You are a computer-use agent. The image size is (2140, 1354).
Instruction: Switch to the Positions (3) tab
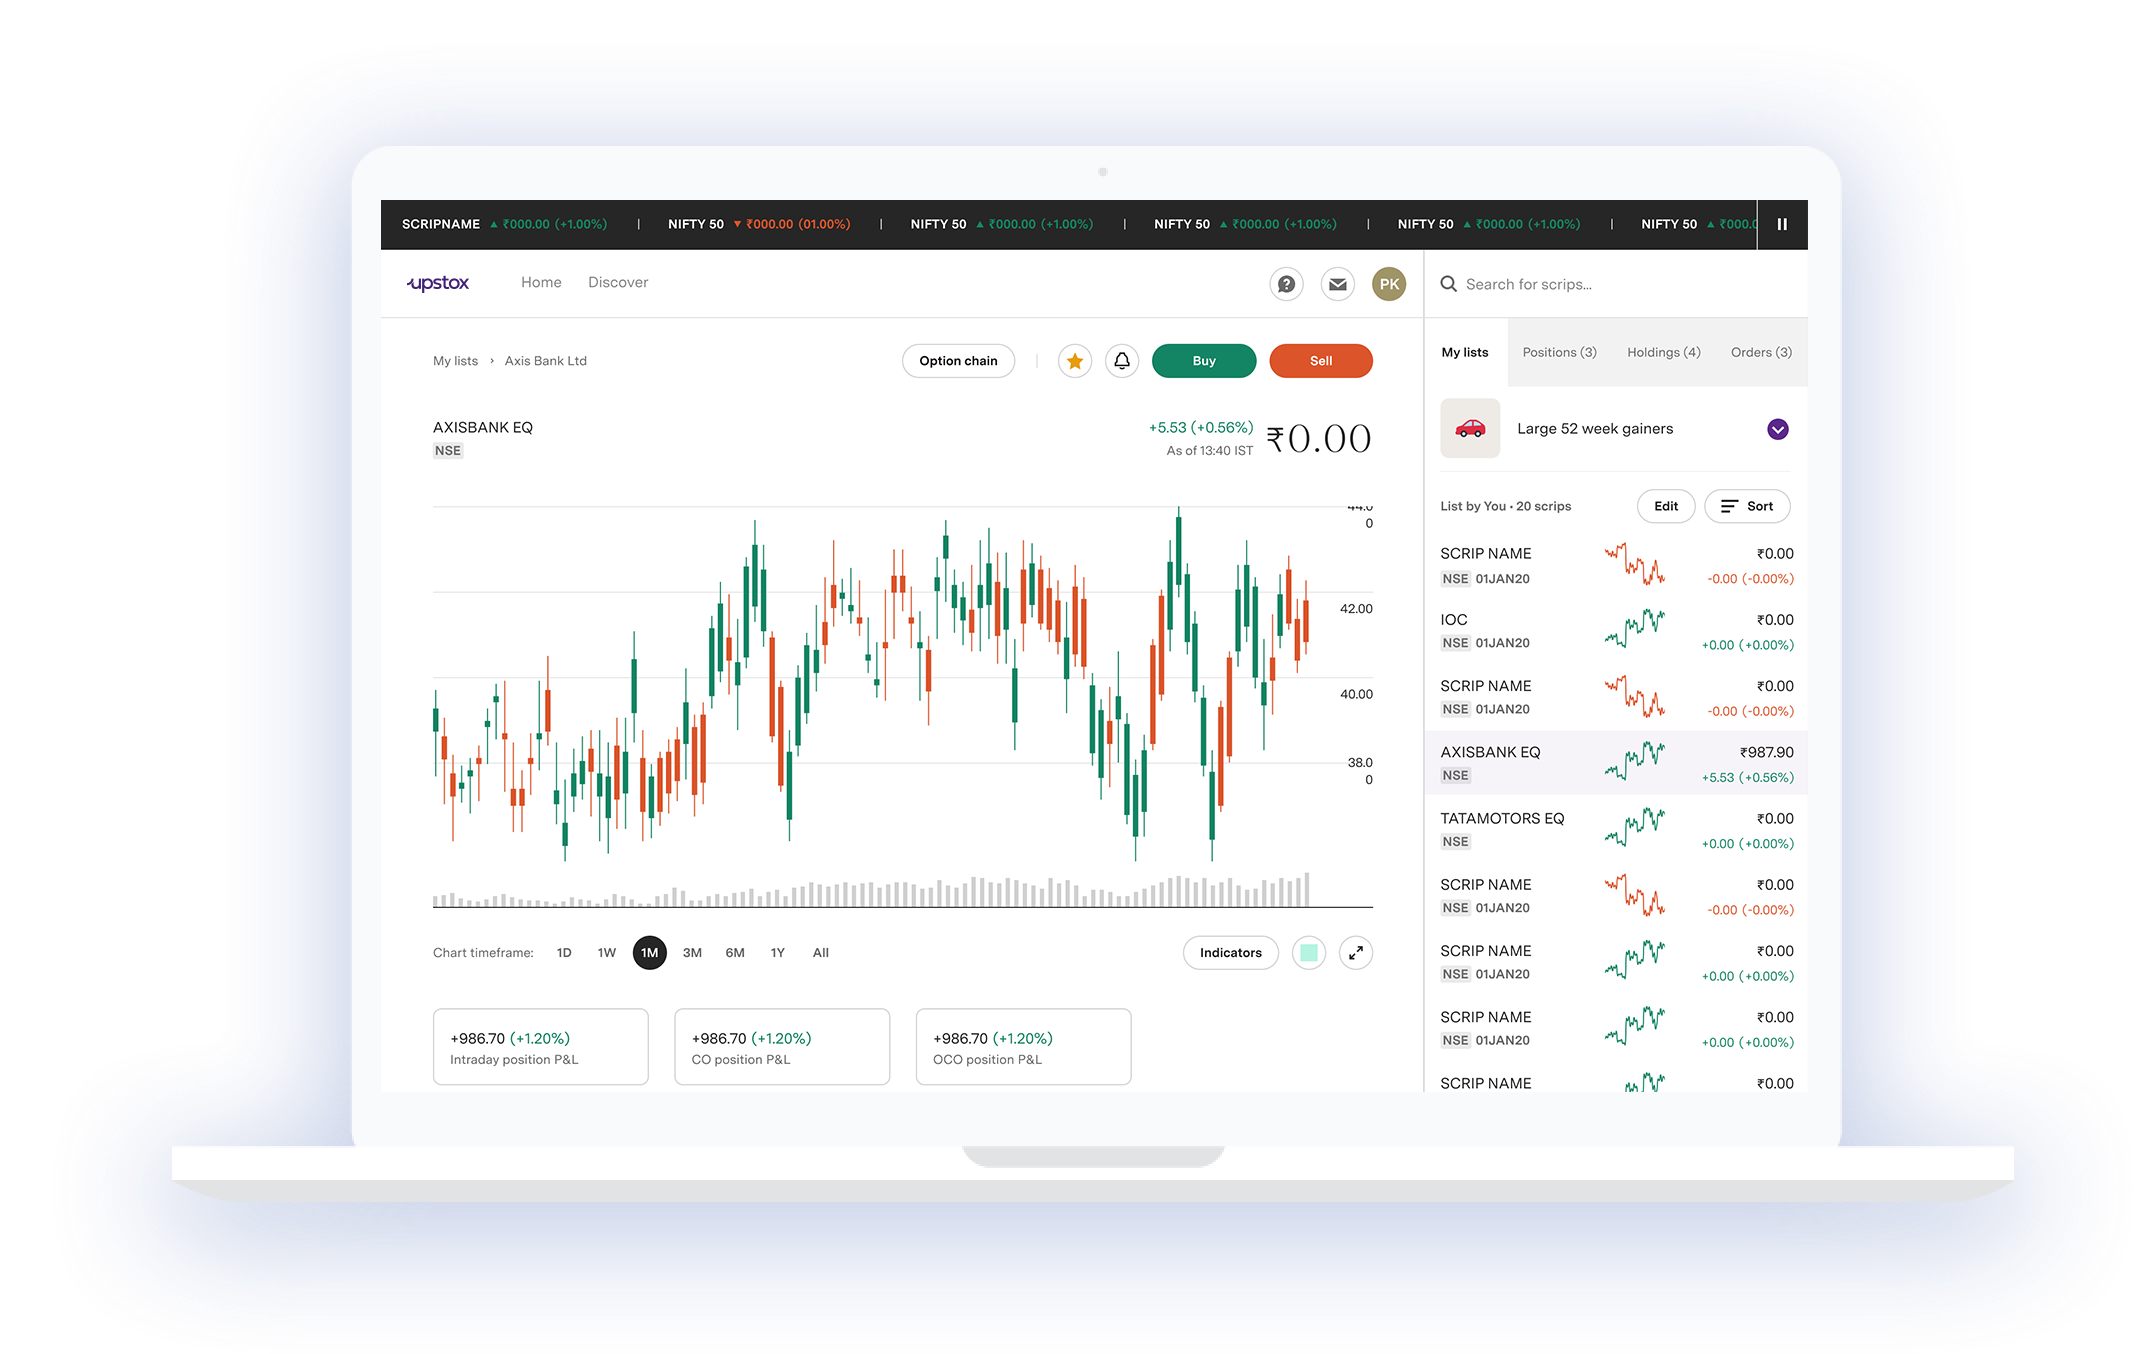tap(1559, 352)
